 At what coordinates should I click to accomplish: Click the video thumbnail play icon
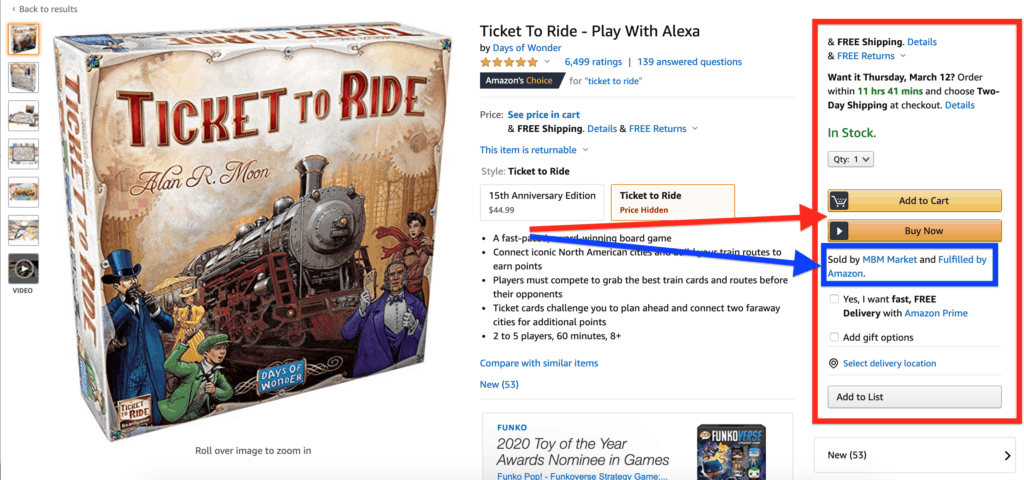[23, 268]
